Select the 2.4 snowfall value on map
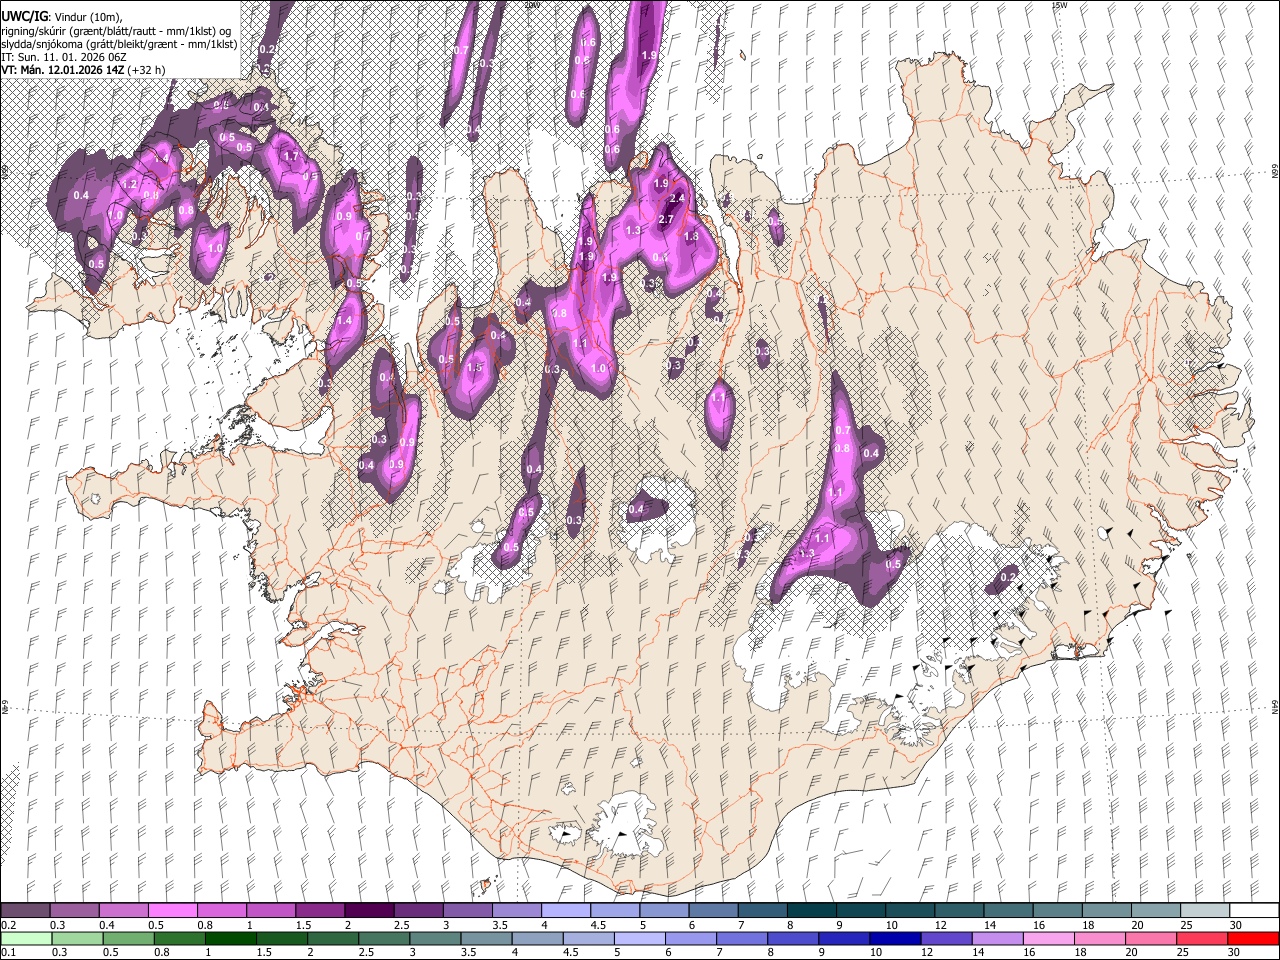This screenshot has height=960, width=1280. pyautogui.click(x=677, y=198)
